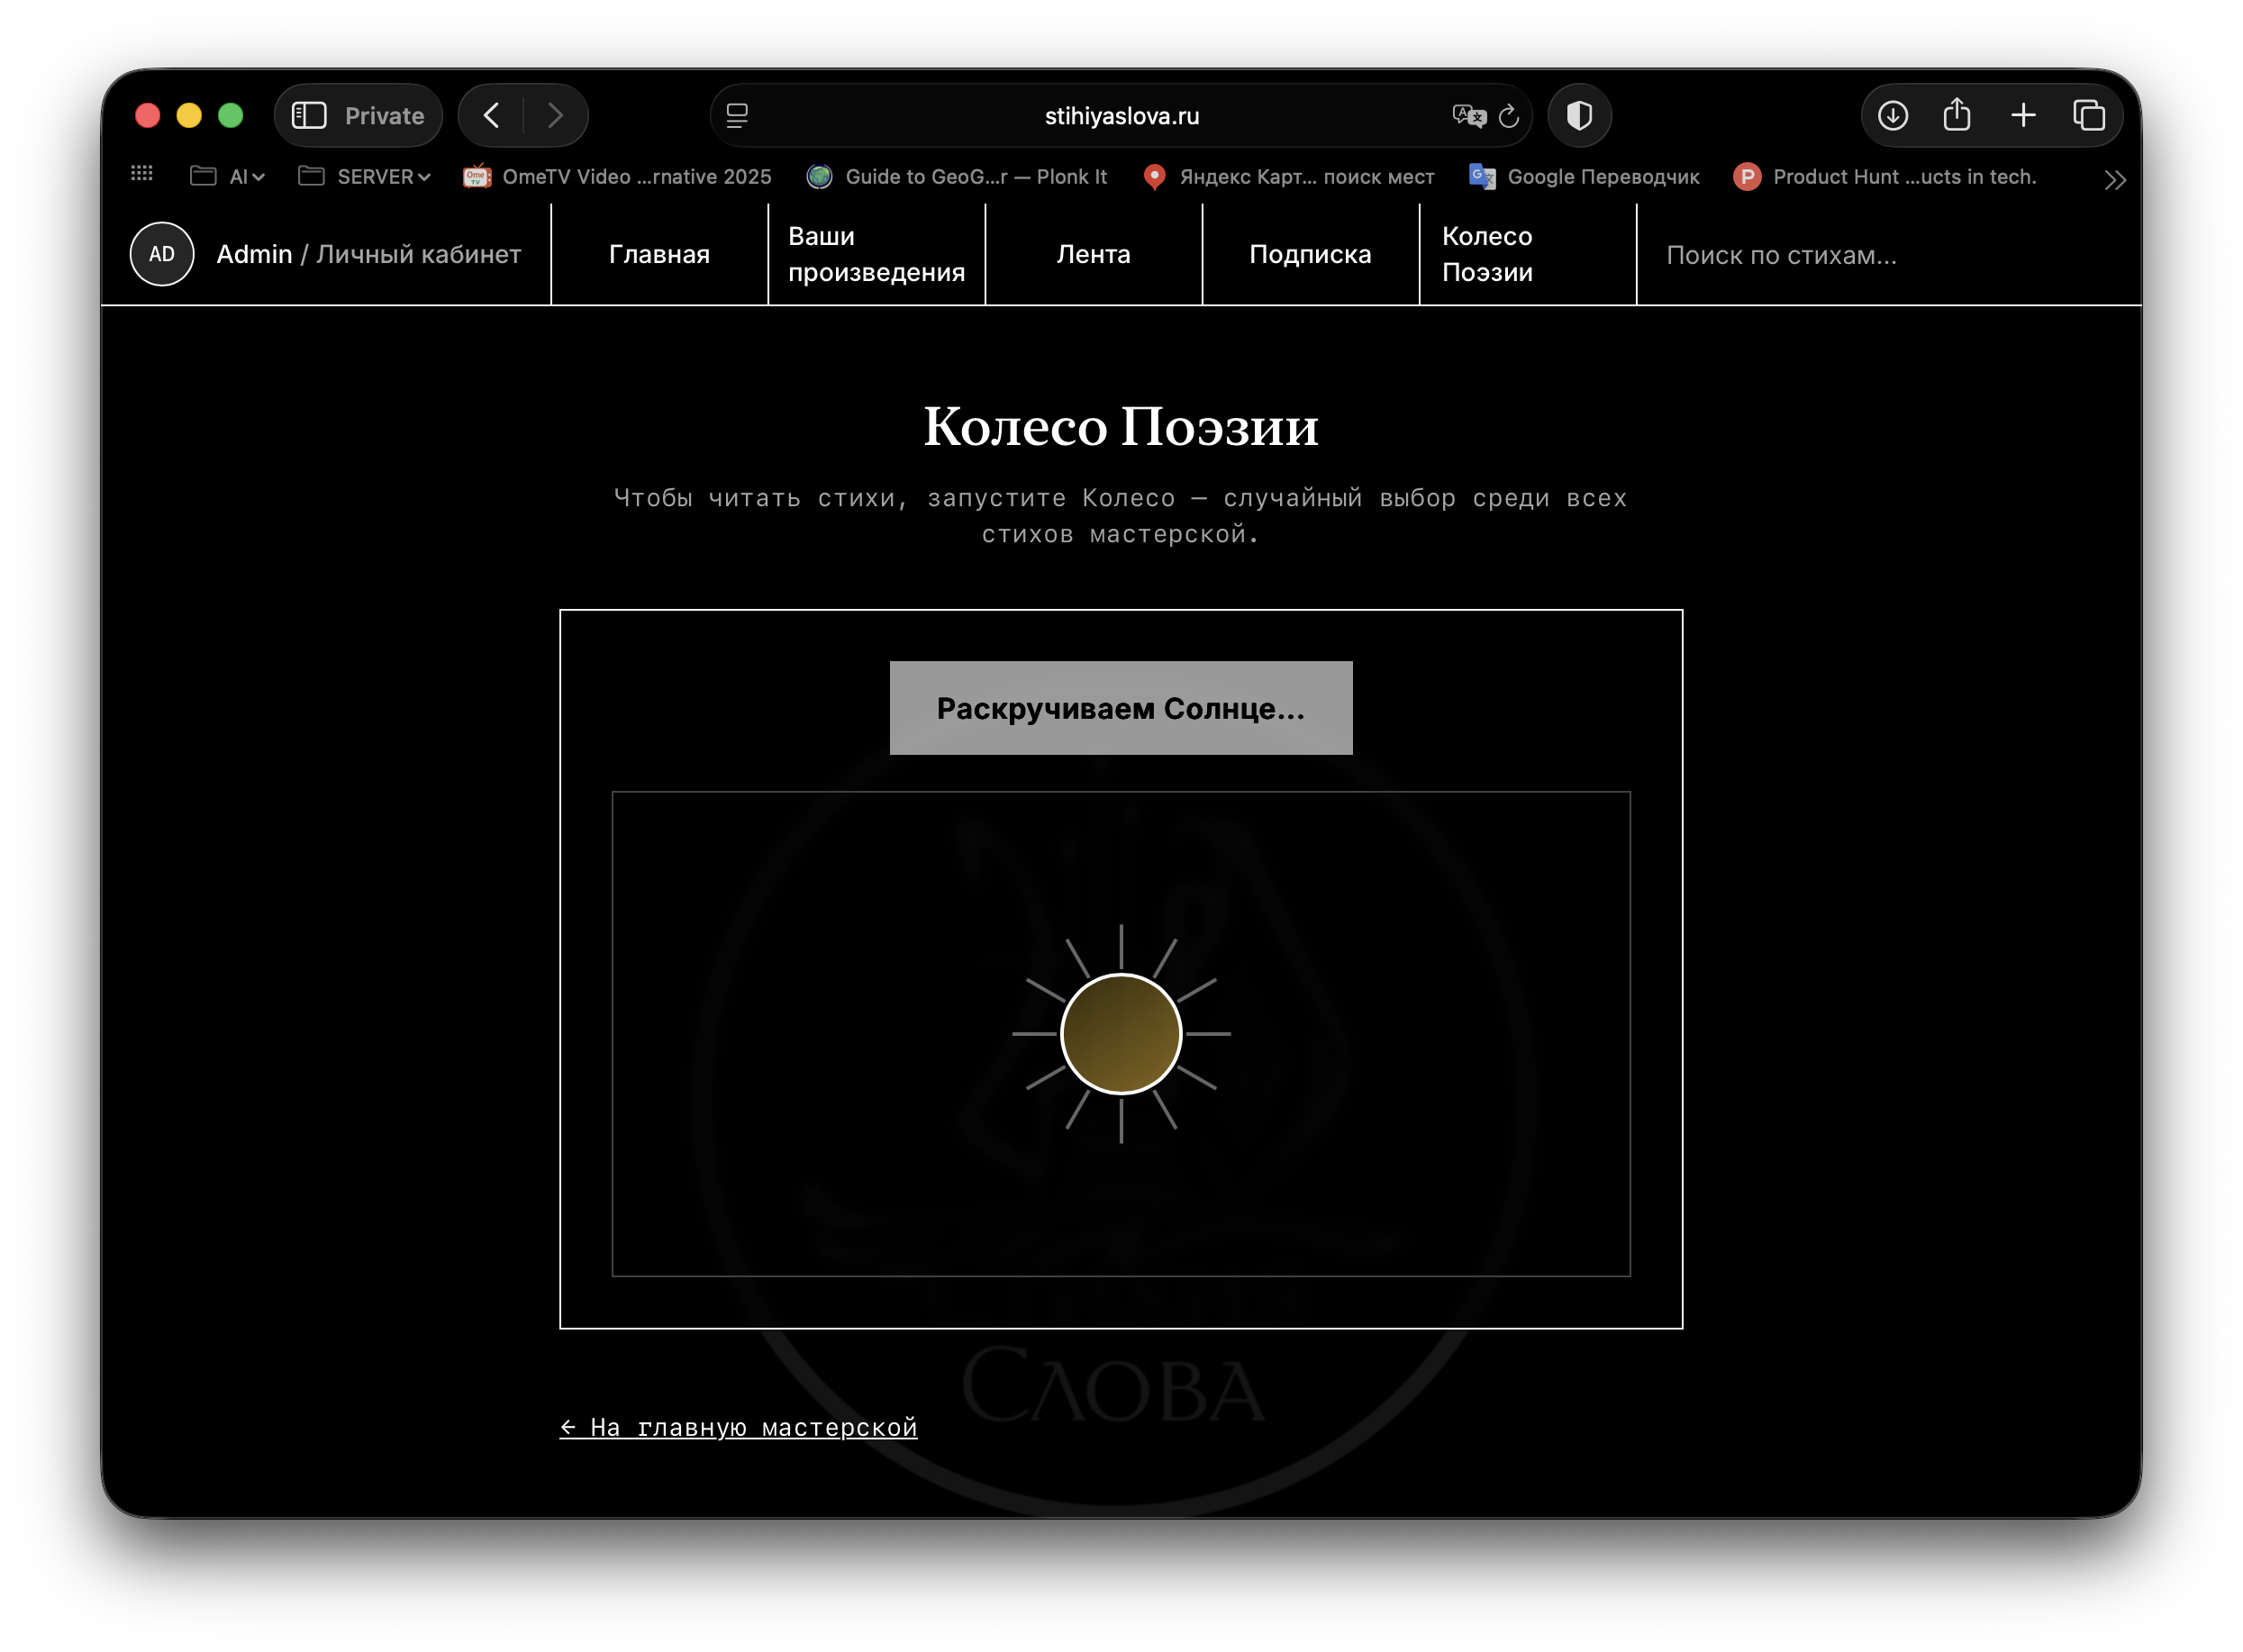Open the AD admin avatar profile
Screen dimensions: 2243x1652
point(162,254)
